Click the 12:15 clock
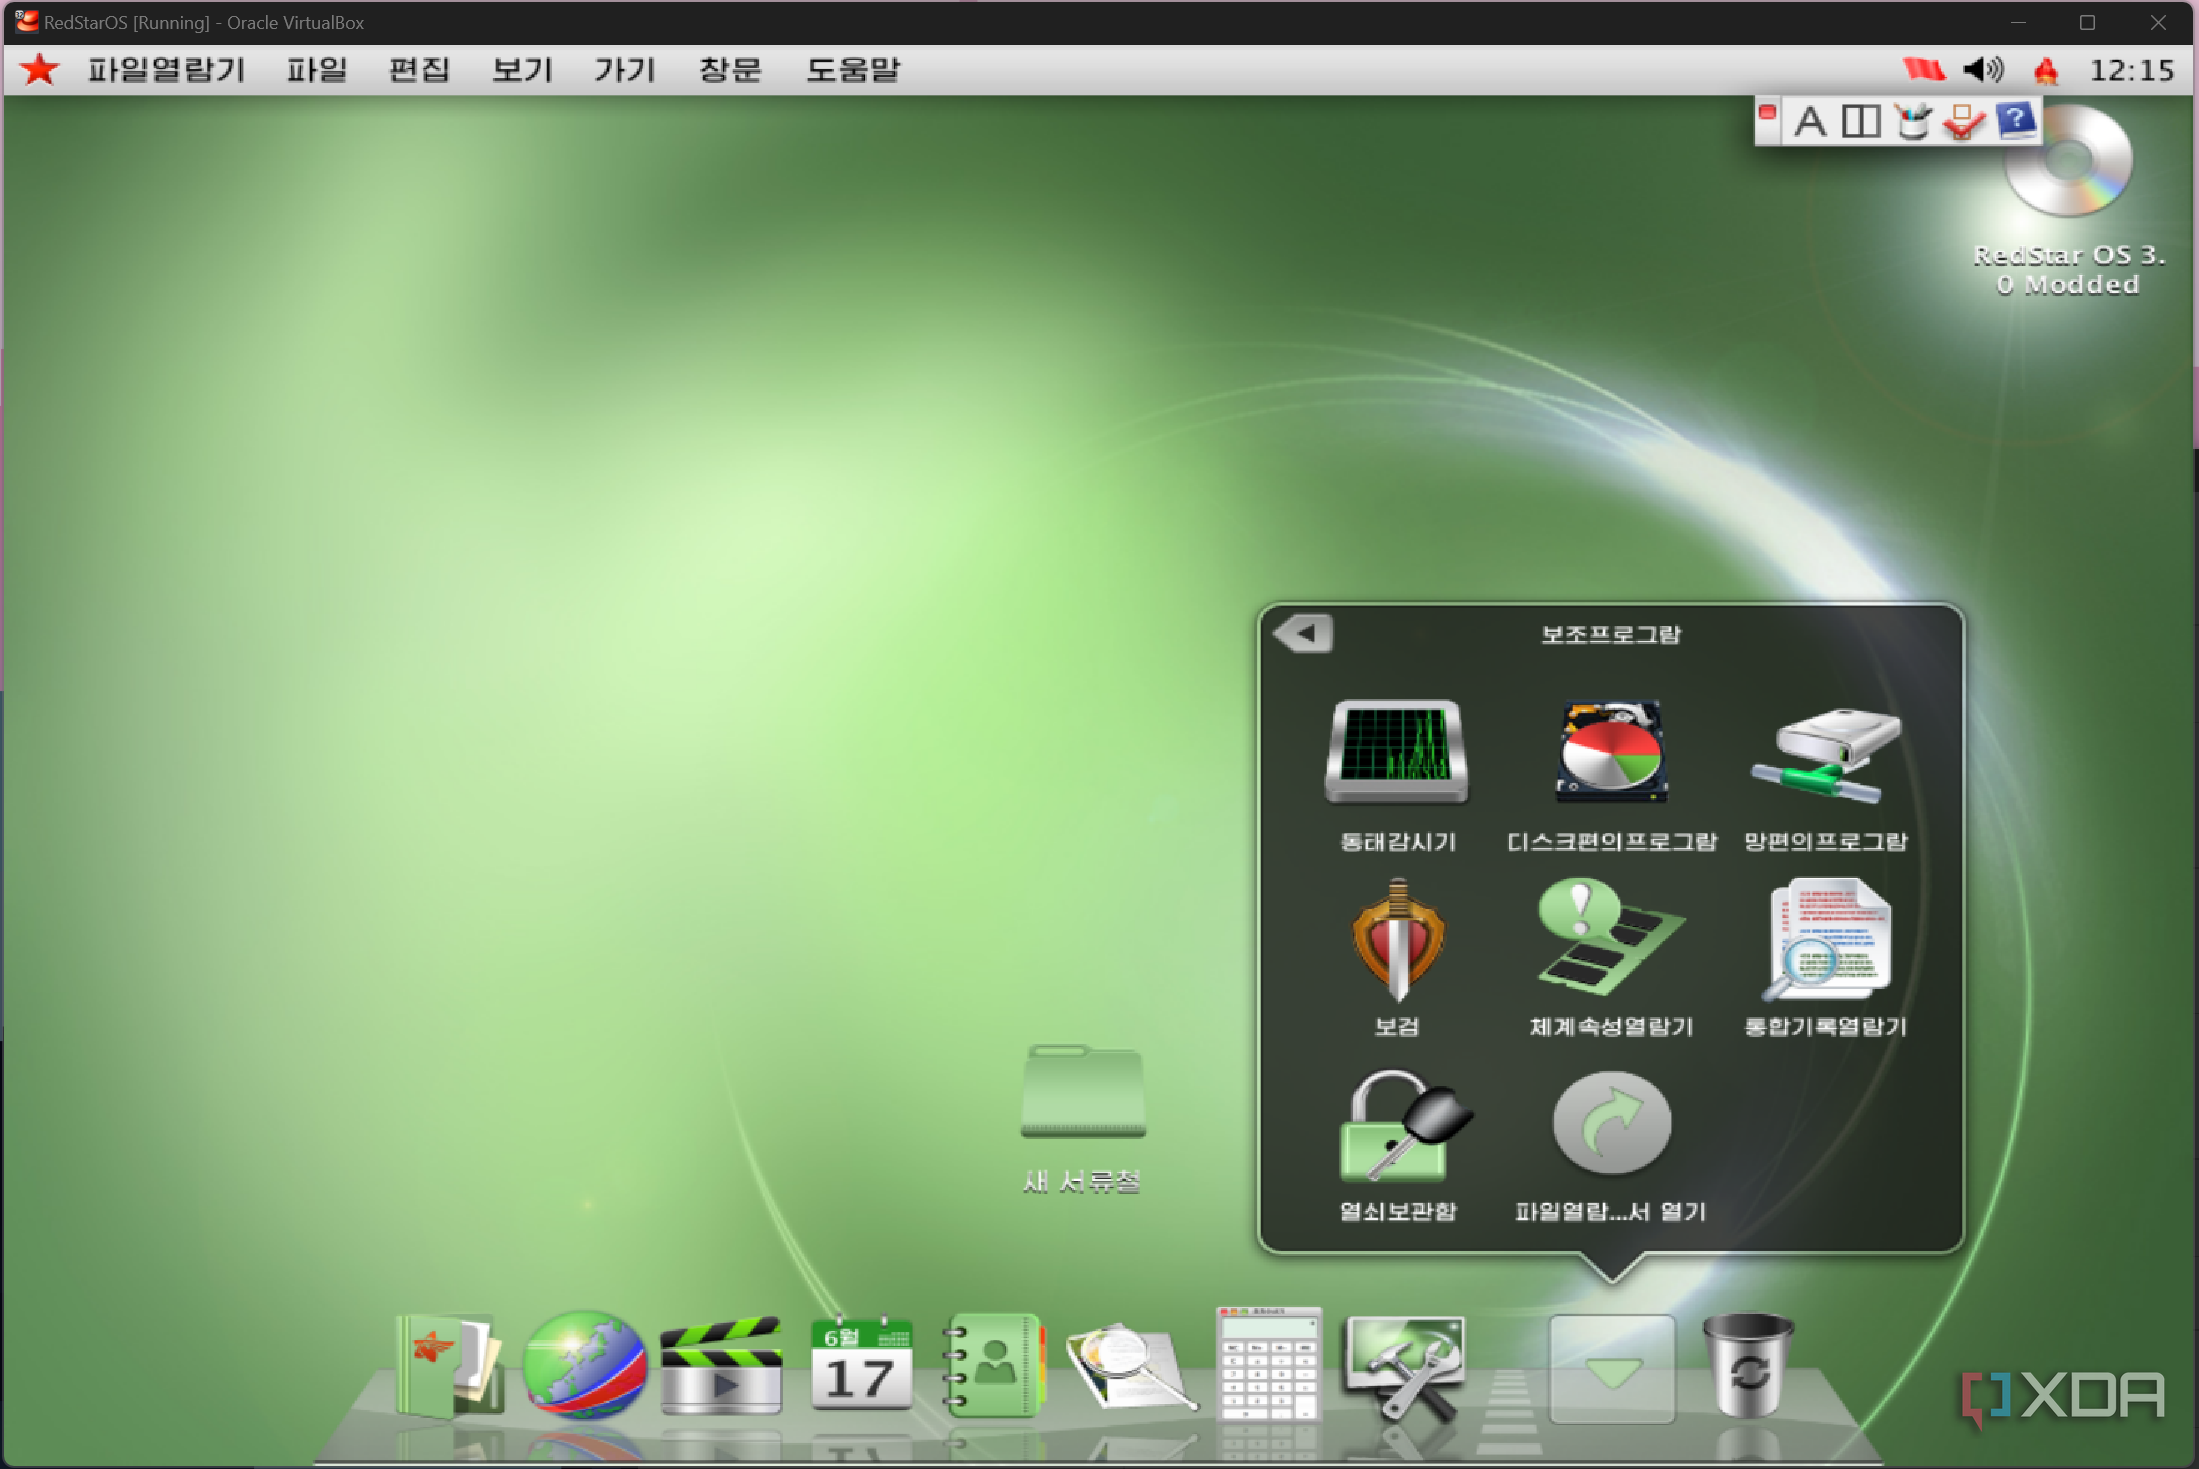The width and height of the screenshot is (2199, 1469). point(2132,70)
